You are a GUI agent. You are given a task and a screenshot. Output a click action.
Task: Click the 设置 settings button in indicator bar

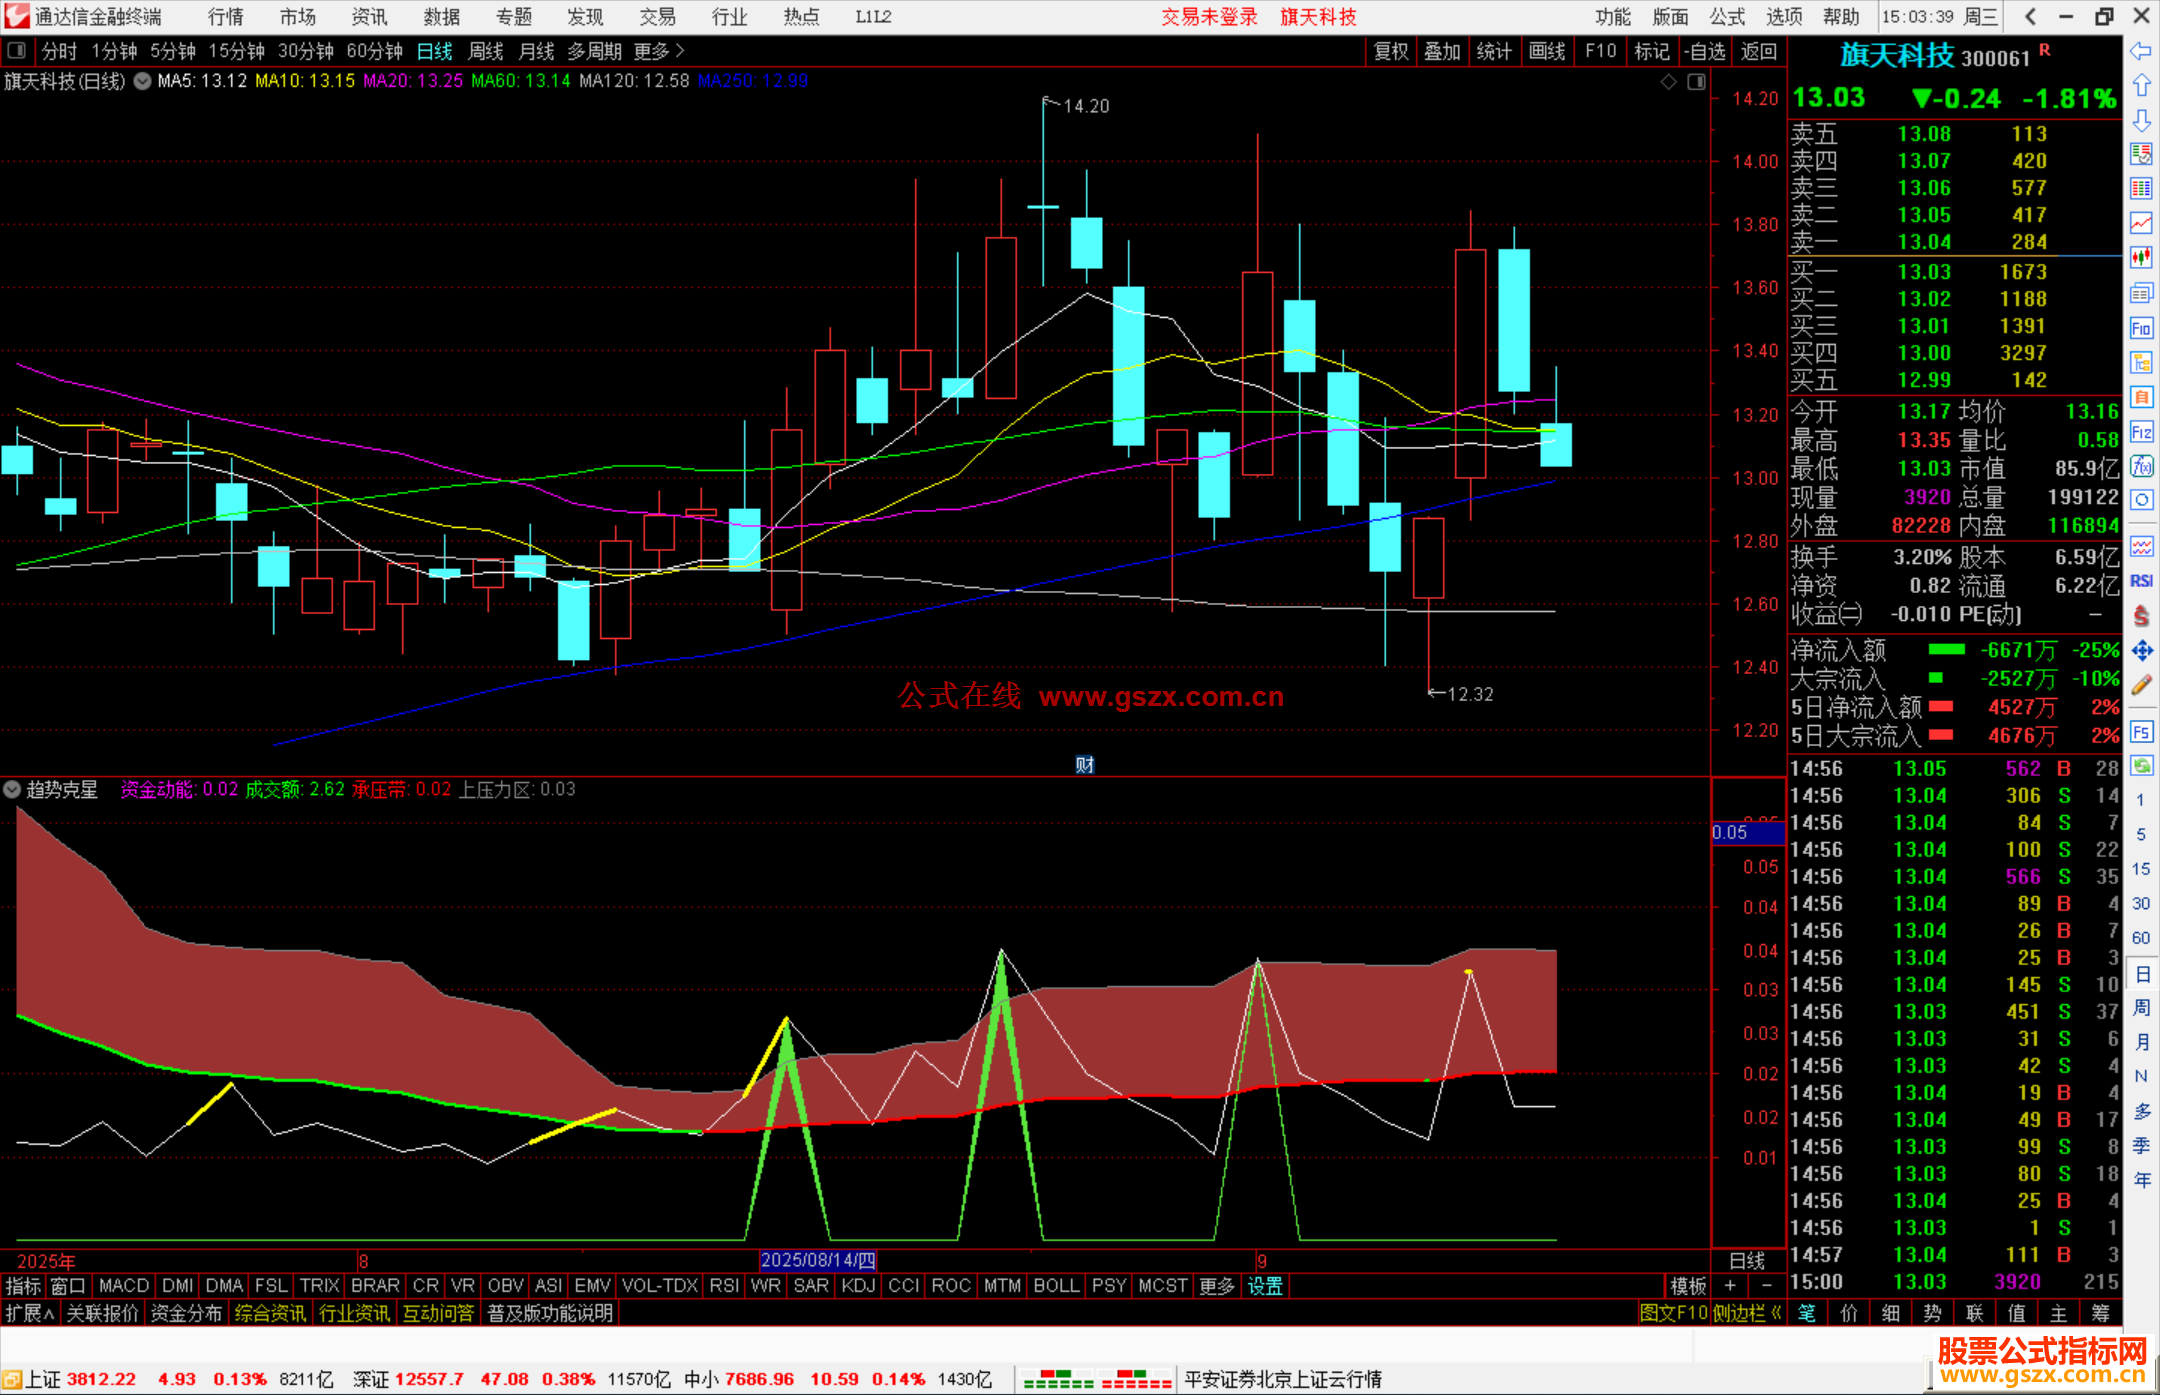(1265, 1286)
